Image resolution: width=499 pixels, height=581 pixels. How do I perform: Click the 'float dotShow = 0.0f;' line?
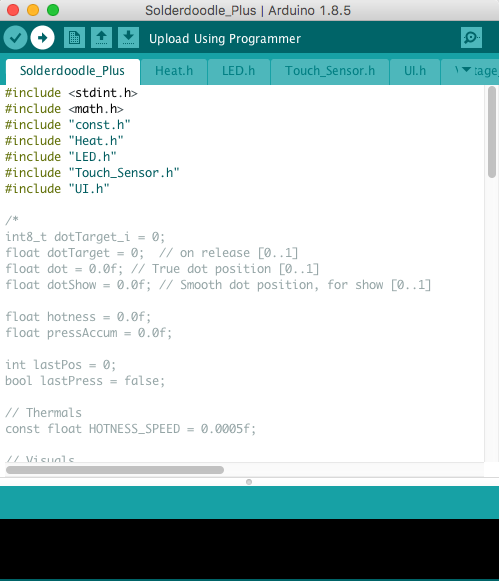(218, 285)
